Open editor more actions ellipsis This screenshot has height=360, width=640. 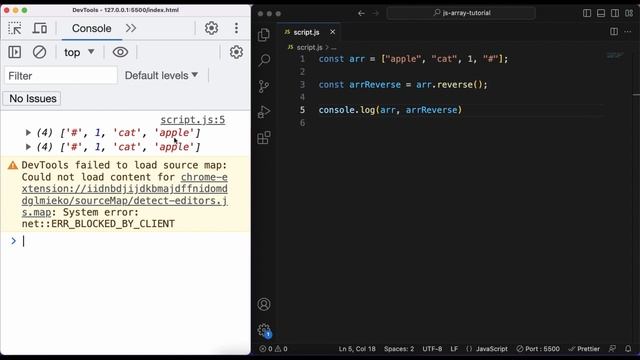tap(628, 31)
